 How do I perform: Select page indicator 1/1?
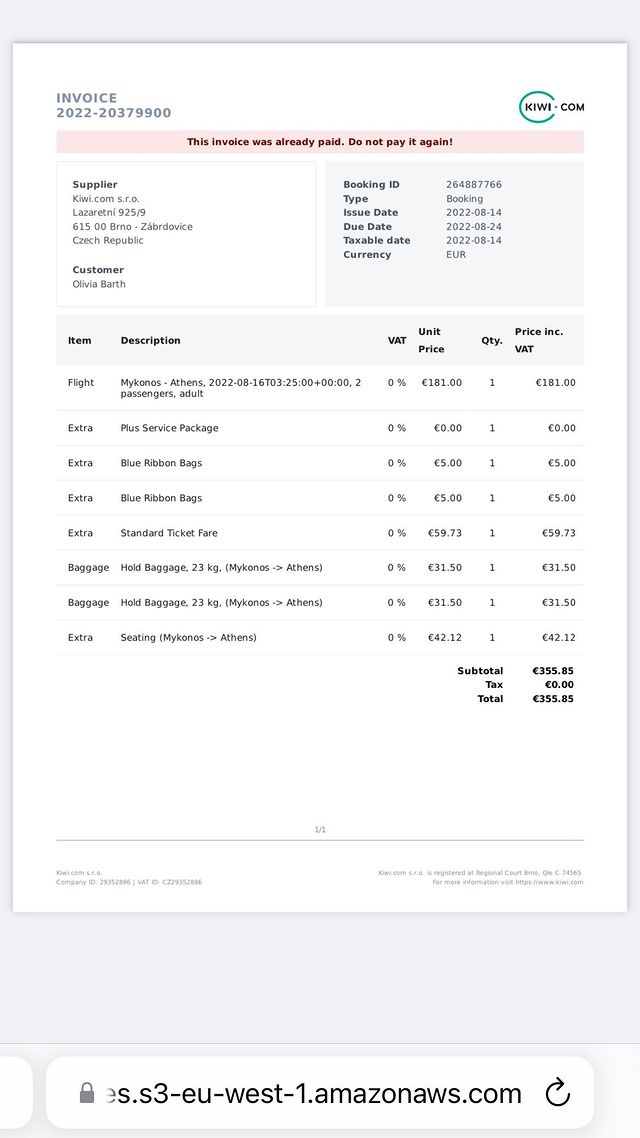pos(320,830)
